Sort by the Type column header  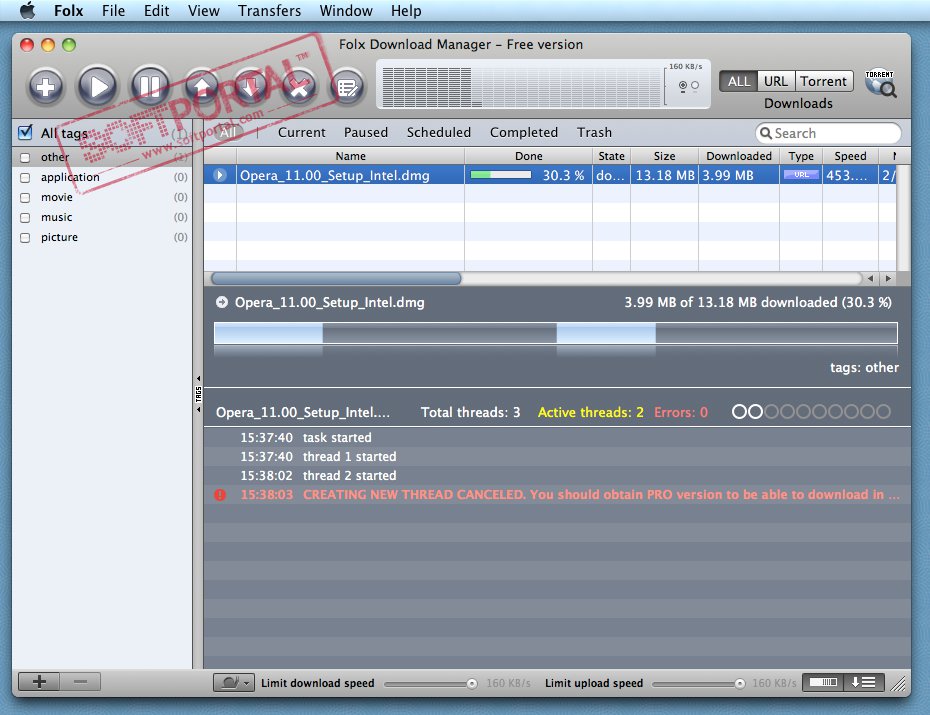click(801, 156)
